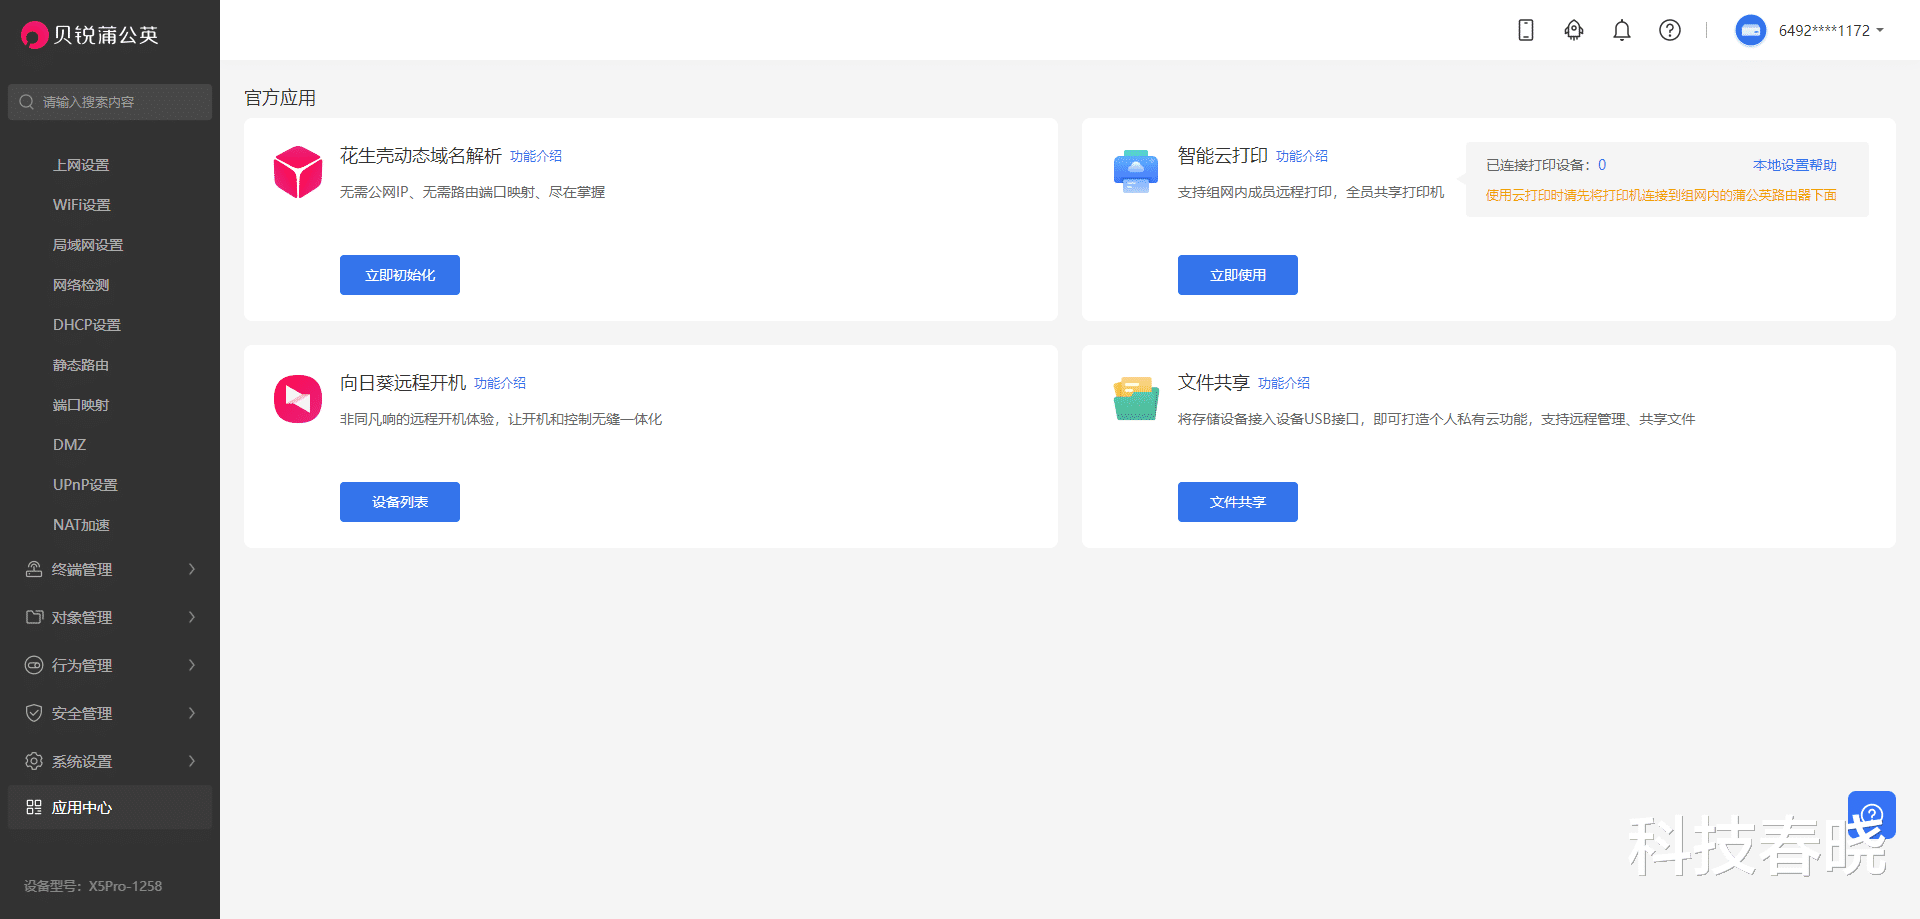
Task: Open 功能介绍 link for 智能云打印
Action: pos(1302,156)
